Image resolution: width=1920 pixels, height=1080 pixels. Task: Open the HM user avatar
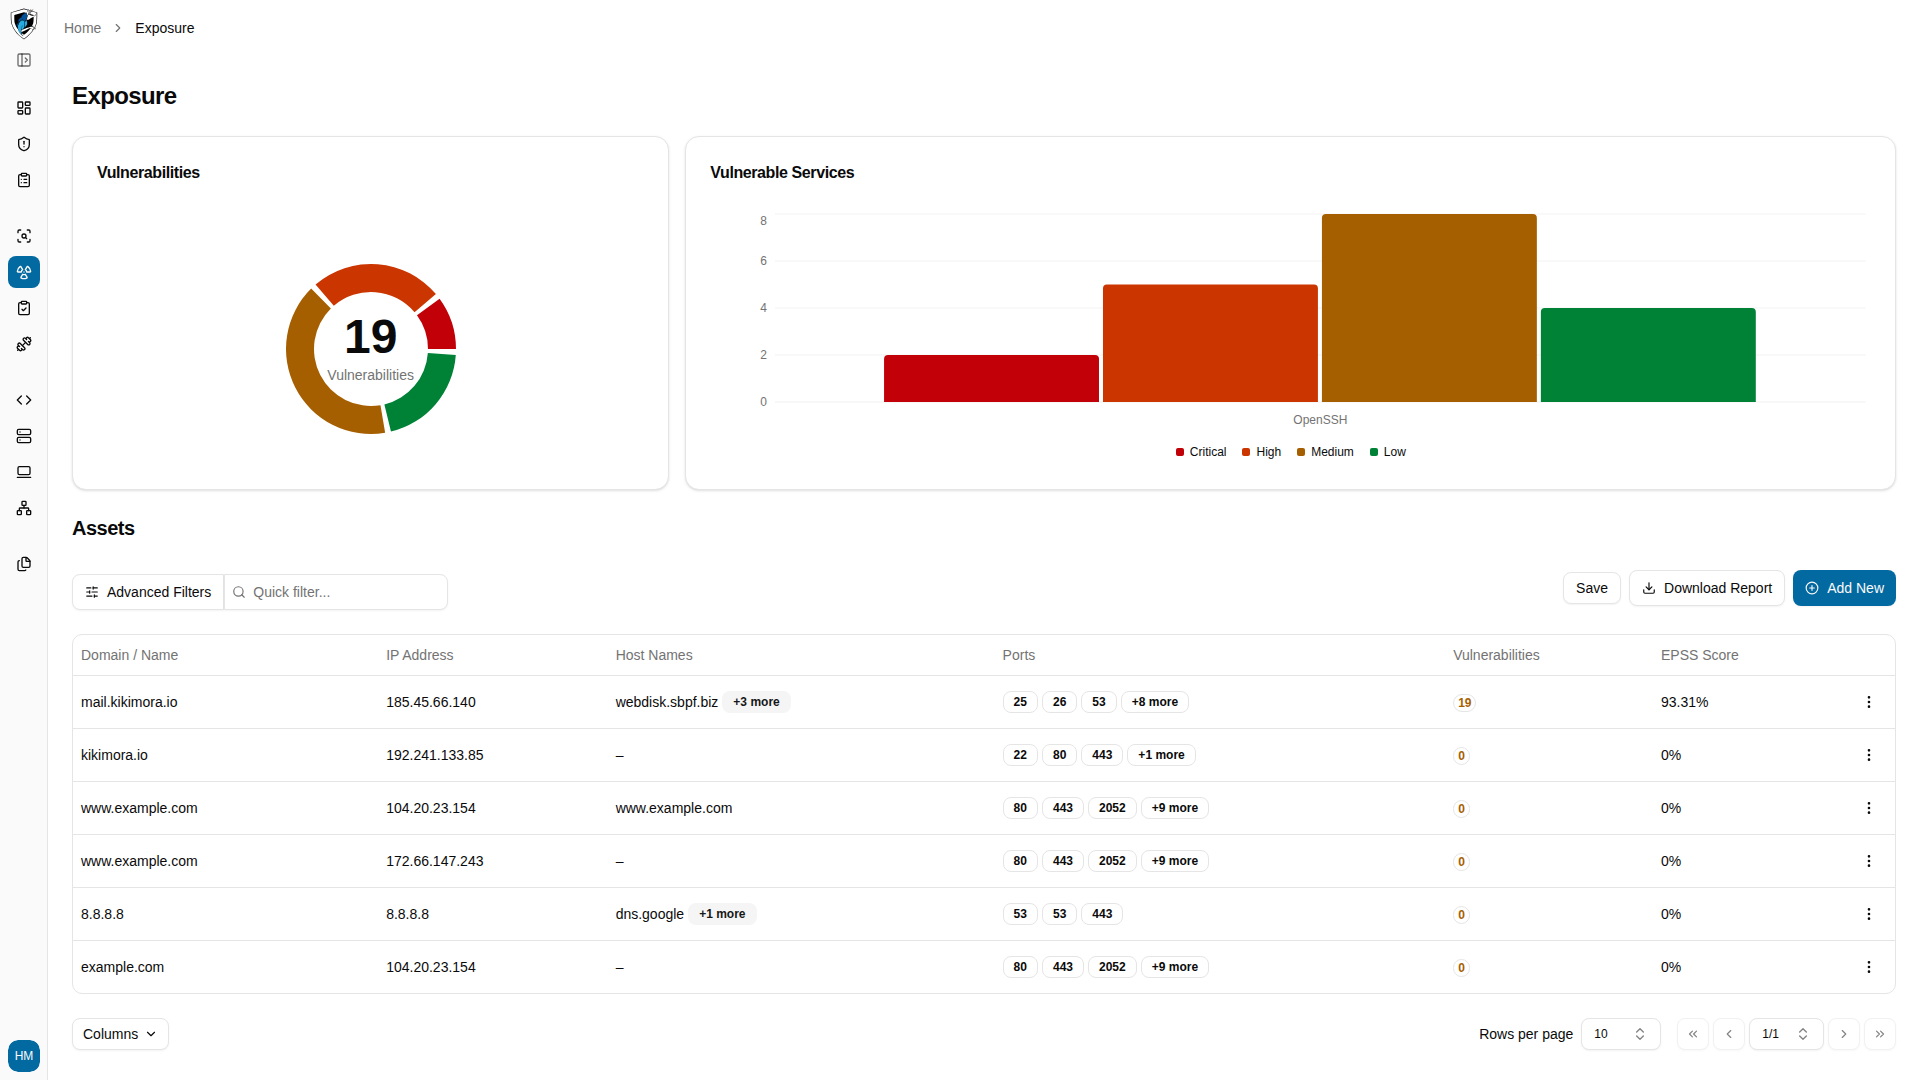24,1056
